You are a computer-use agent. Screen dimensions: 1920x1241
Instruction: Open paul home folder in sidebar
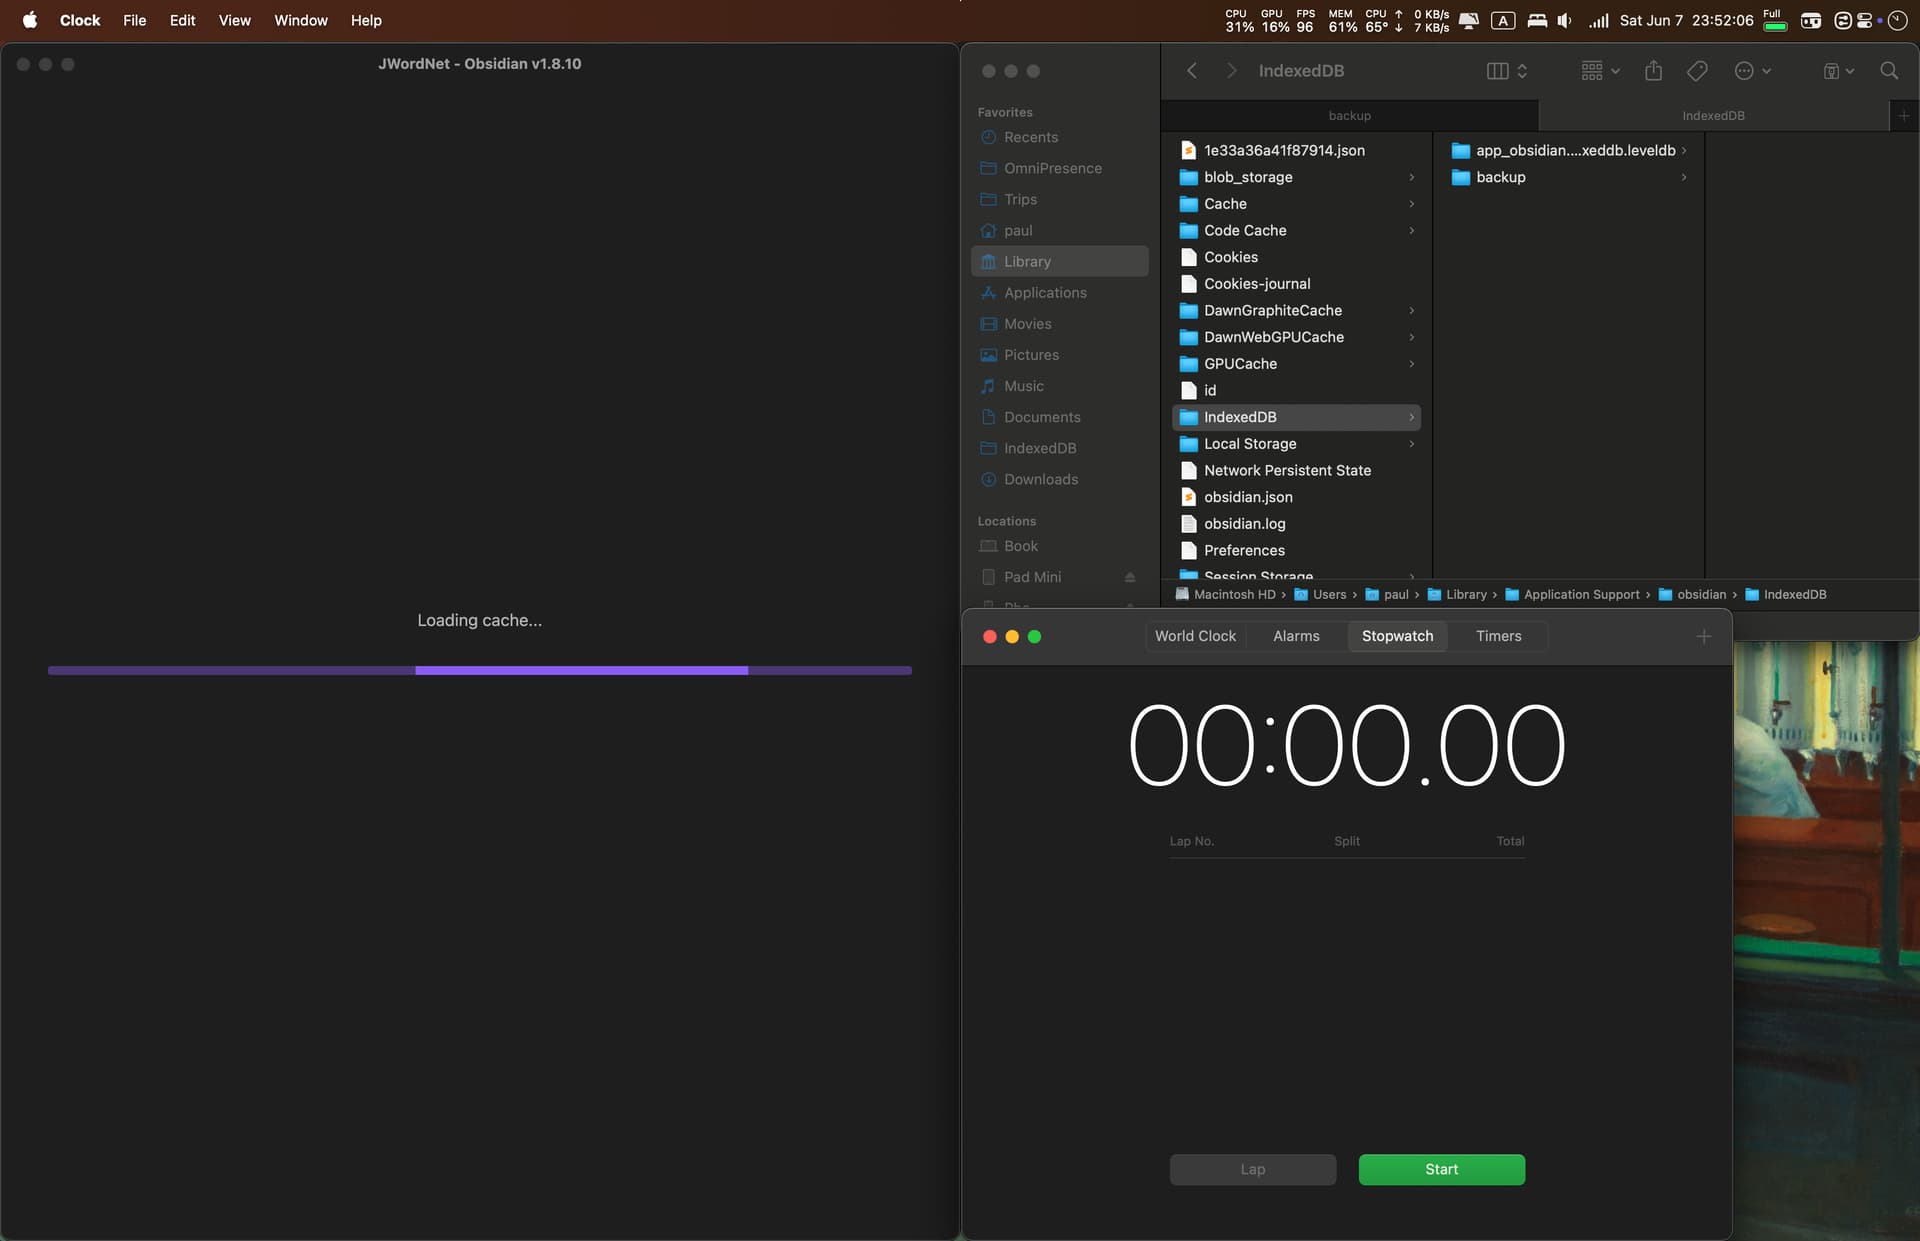[1059, 230]
